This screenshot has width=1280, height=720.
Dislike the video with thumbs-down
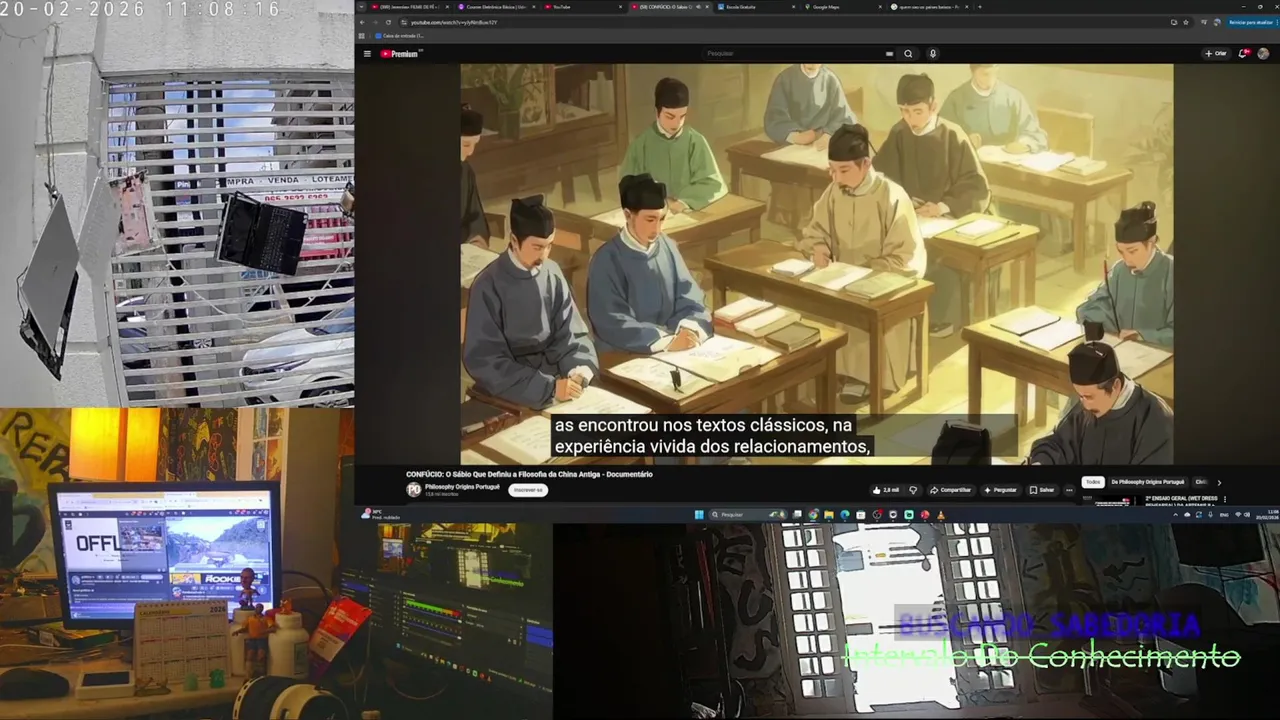point(912,490)
